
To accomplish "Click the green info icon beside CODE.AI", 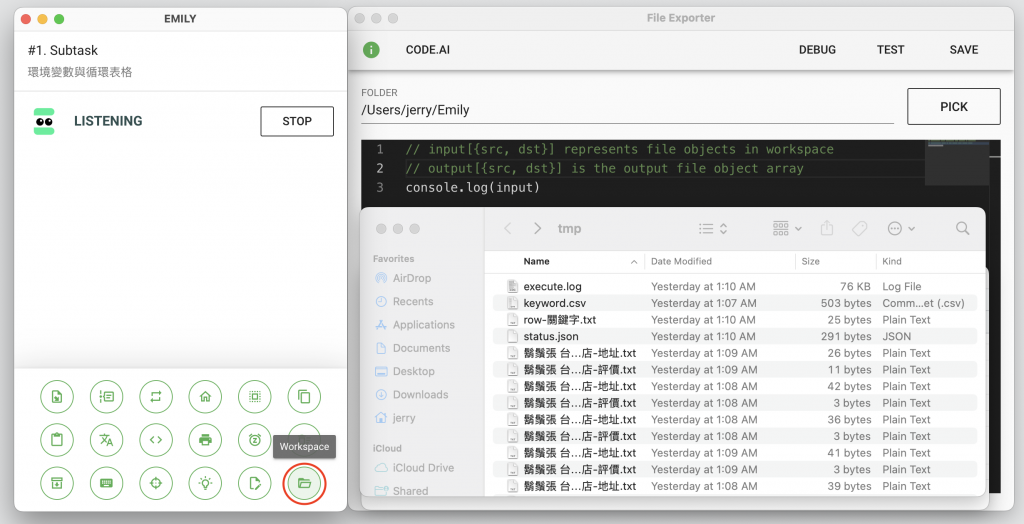I will [x=371, y=50].
